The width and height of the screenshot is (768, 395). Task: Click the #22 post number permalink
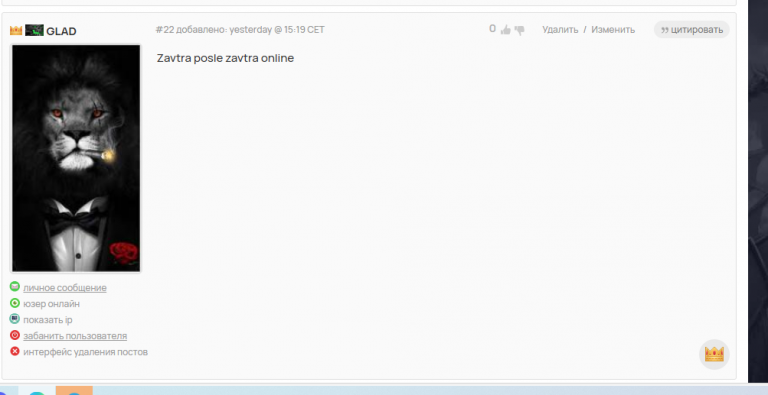point(165,29)
